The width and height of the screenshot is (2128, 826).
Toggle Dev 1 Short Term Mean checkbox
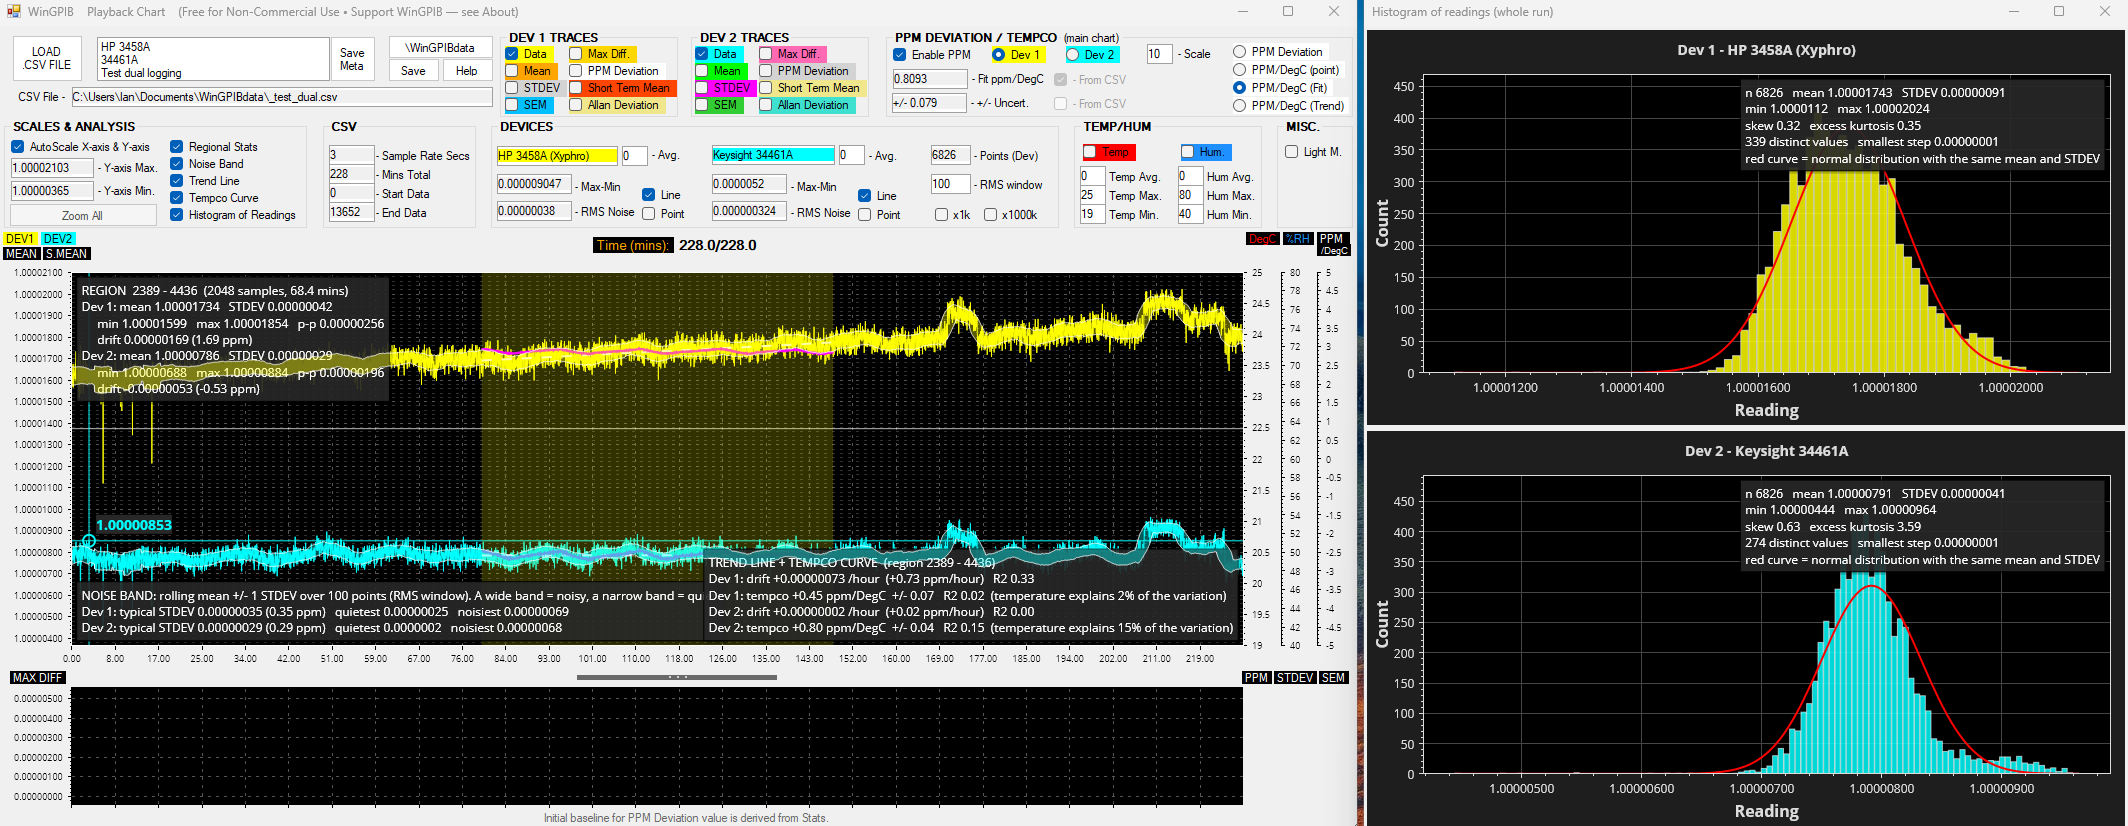[x=576, y=88]
